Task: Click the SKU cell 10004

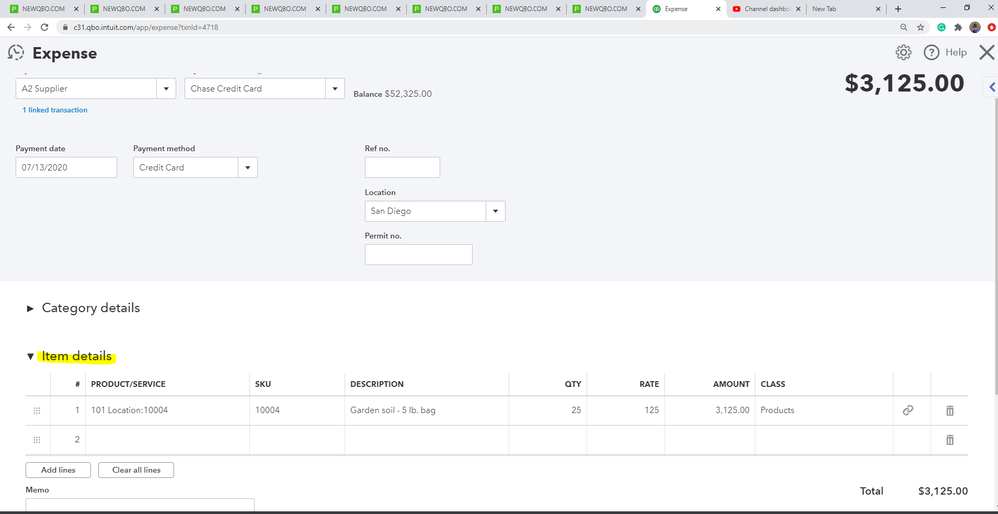Action: coord(297,410)
